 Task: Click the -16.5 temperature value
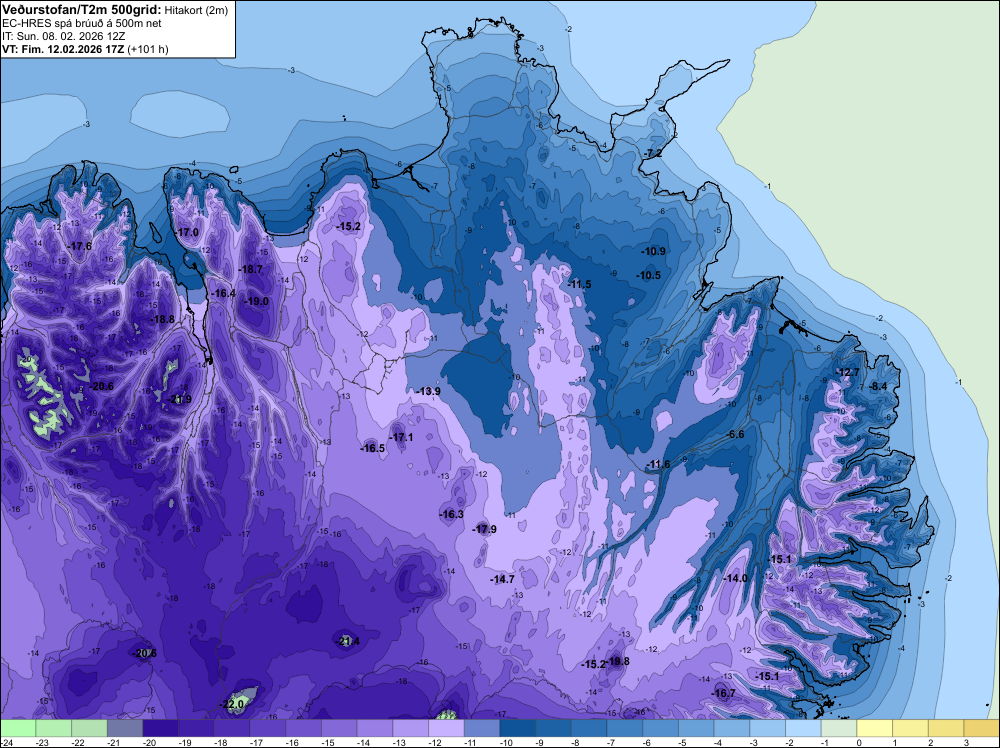click(372, 448)
